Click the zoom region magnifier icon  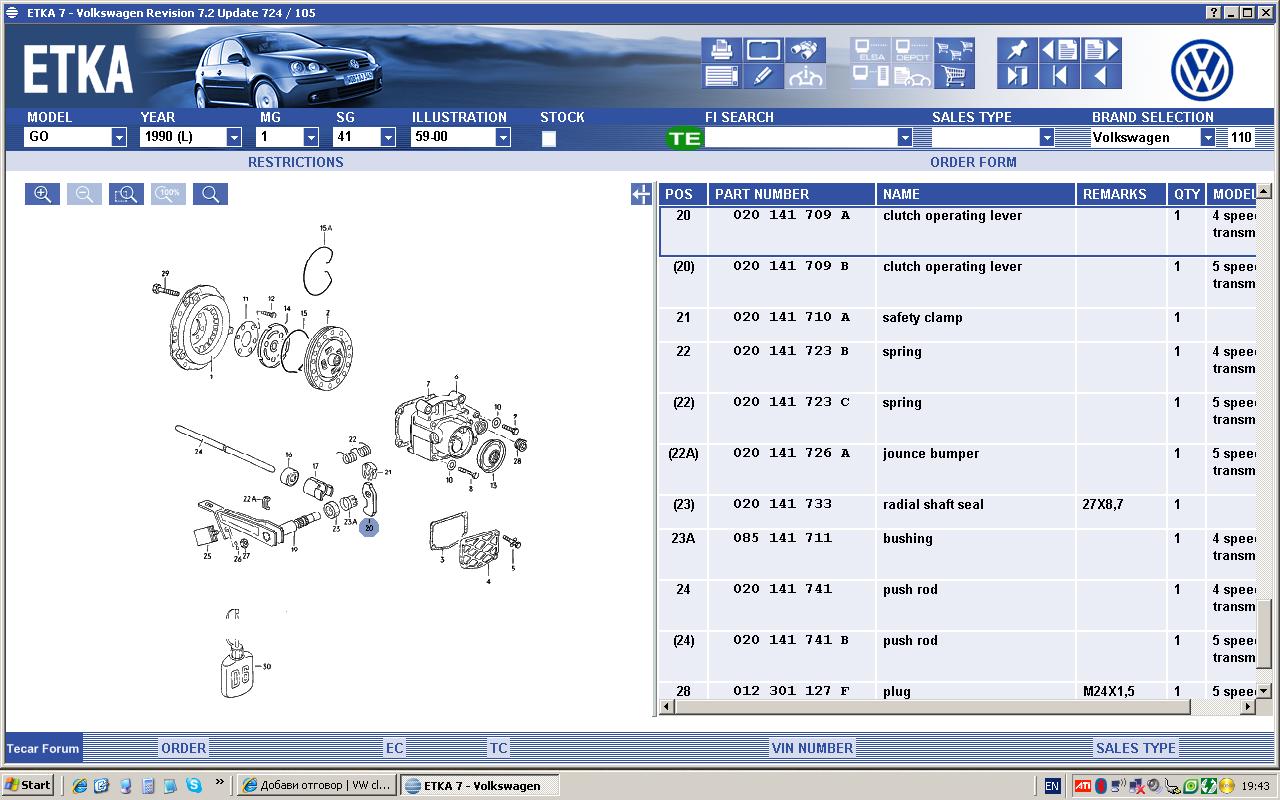pos(126,194)
